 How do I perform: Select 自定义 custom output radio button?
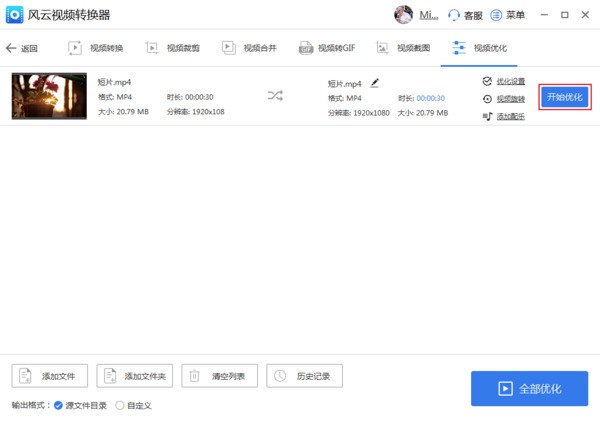click(x=120, y=405)
